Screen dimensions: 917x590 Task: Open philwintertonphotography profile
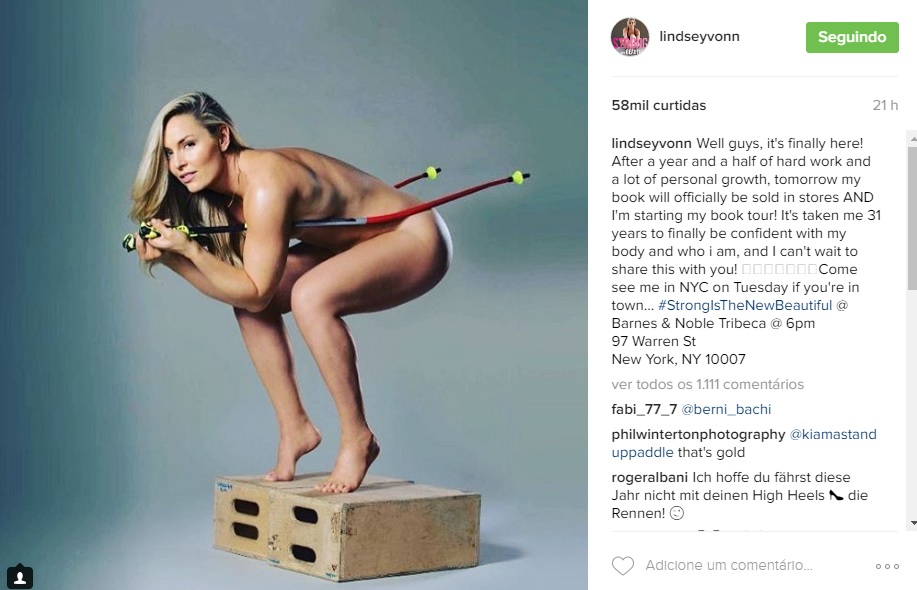pos(698,434)
